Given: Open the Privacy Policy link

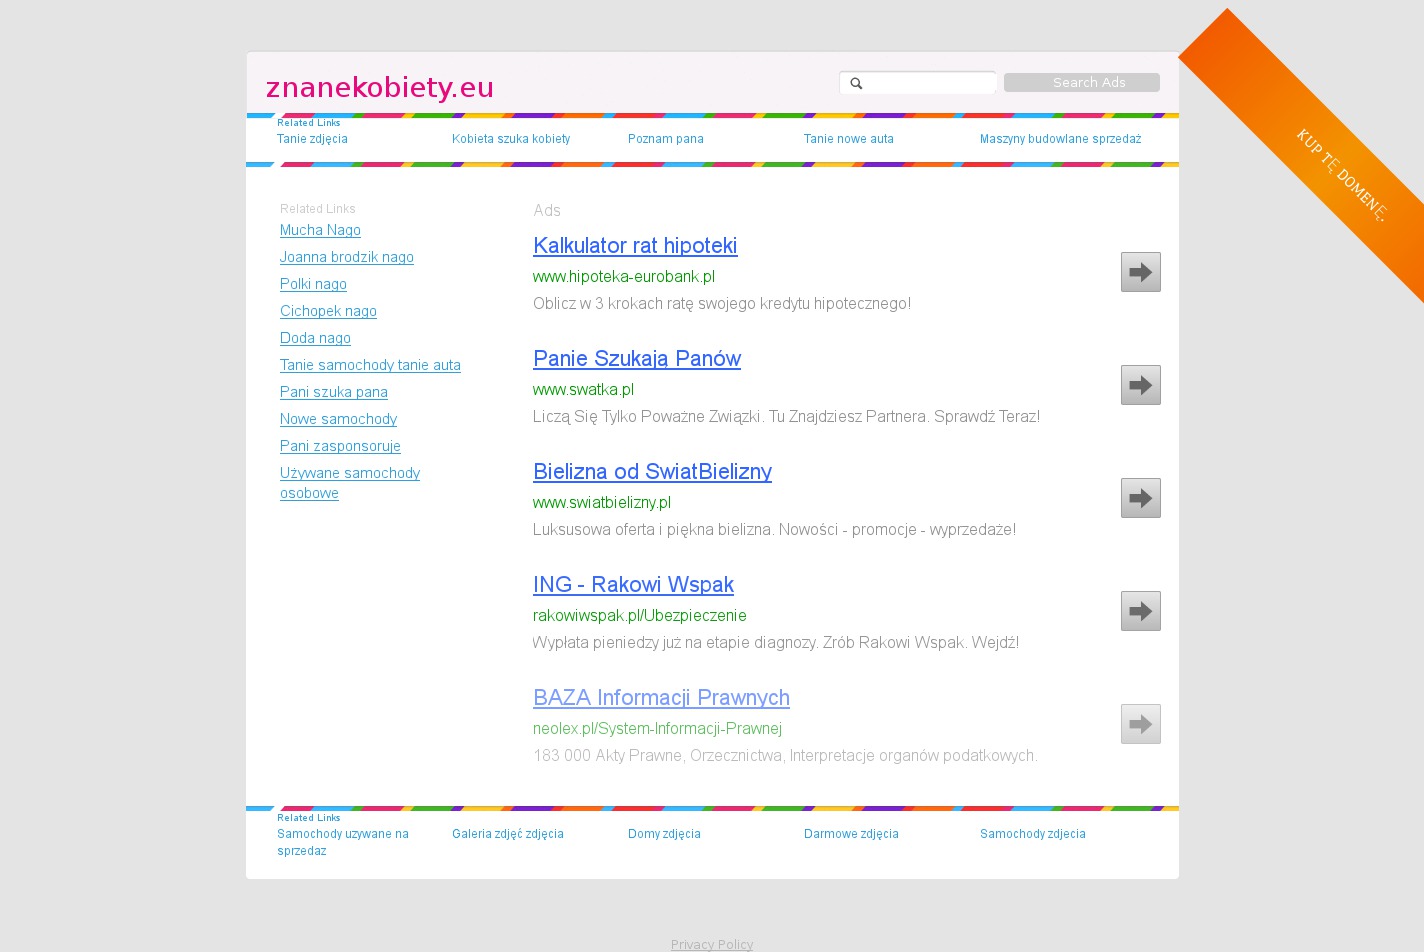Looking at the screenshot, I should point(712,944).
